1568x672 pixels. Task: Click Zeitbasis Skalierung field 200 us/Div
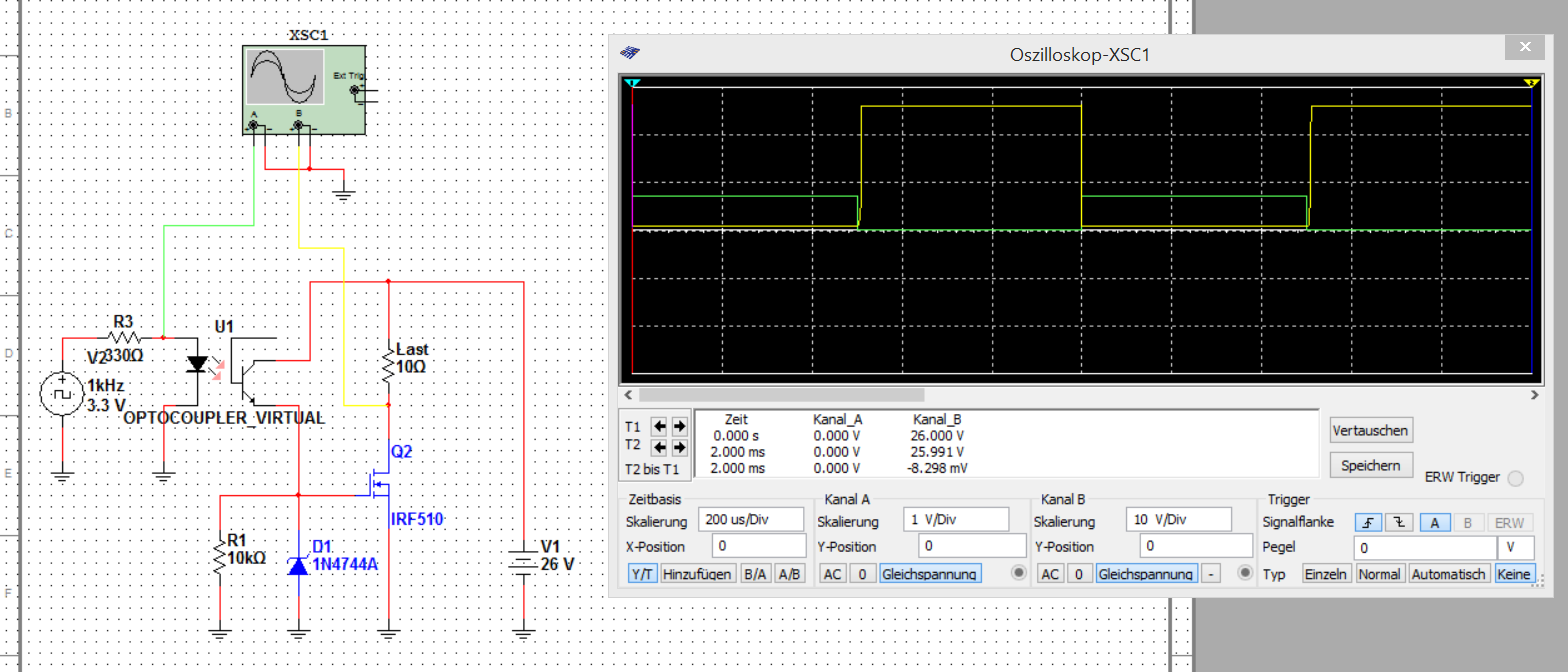750,519
